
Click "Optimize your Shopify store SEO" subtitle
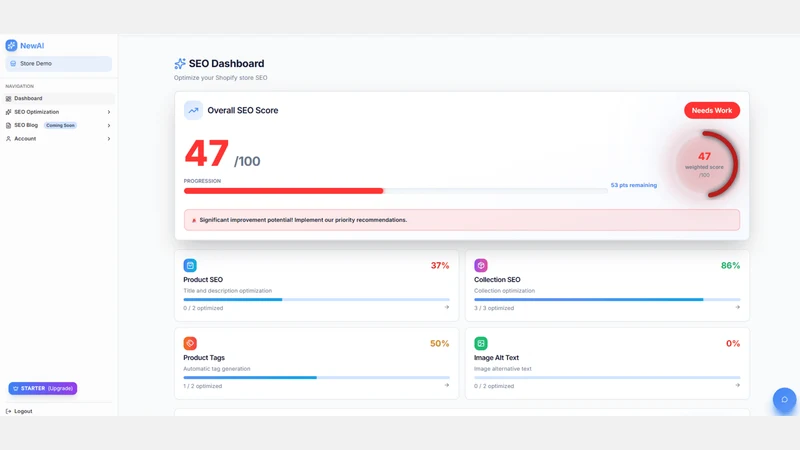pos(220,78)
